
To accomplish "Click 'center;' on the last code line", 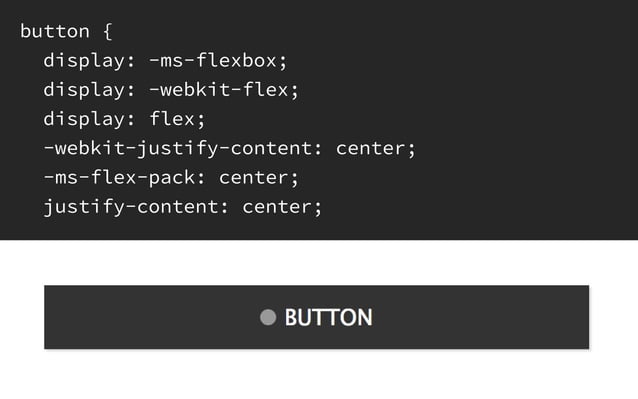I will click(282, 207).
